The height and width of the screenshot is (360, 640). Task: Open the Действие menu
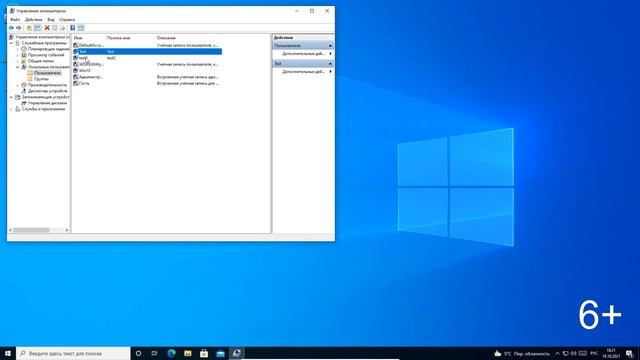(33, 20)
